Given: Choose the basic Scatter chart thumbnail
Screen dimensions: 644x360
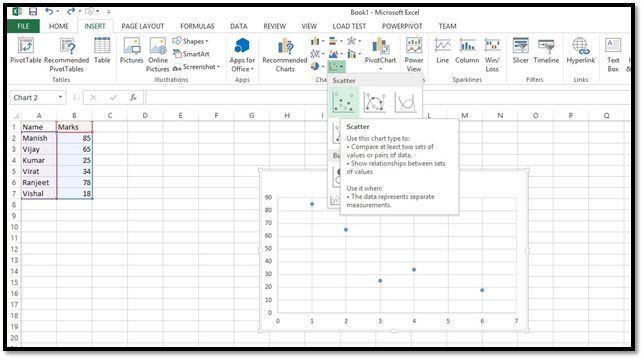Looking at the screenshot, I should point(344,102).
